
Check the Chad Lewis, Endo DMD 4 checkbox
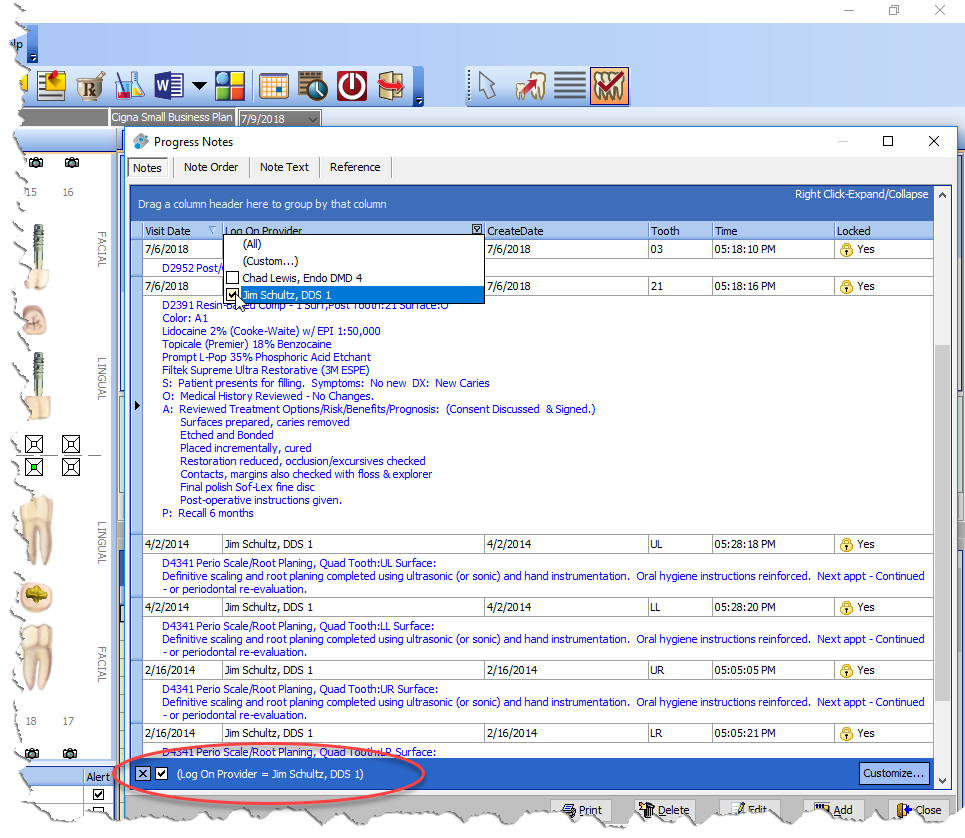(x=232, y=277)
